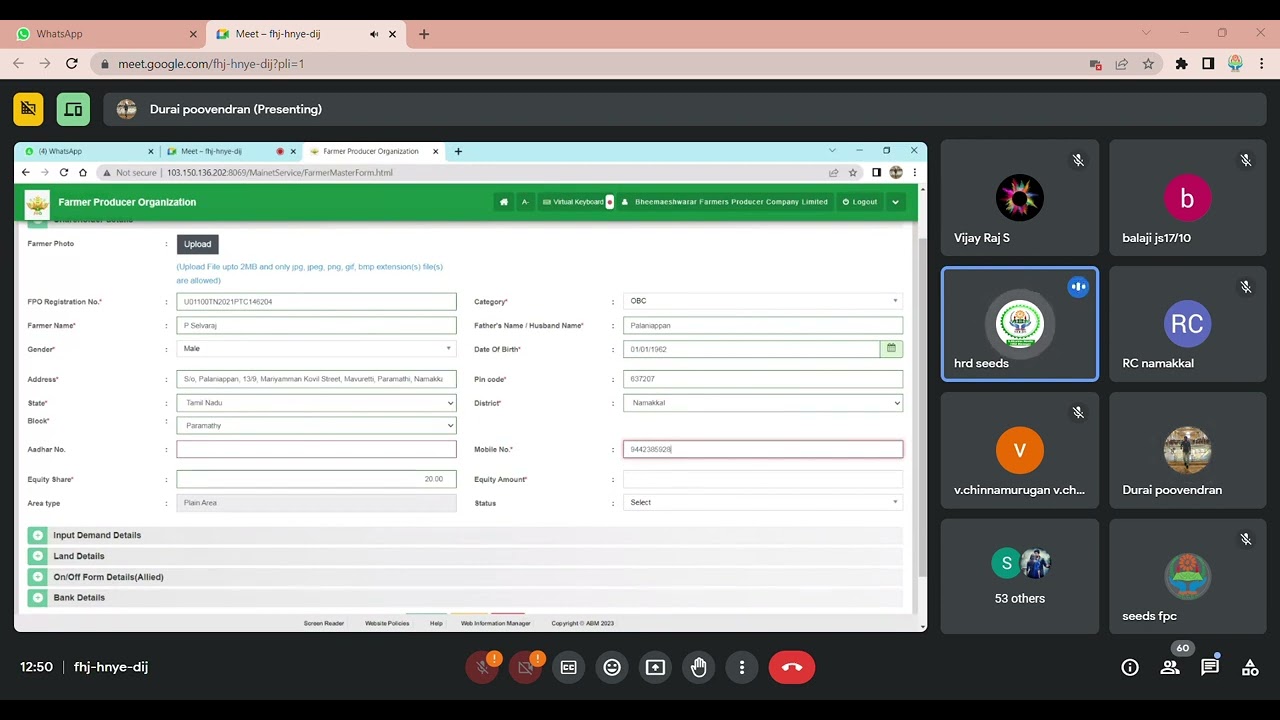
Task: Open Help footer link
Action: (436, 623)
